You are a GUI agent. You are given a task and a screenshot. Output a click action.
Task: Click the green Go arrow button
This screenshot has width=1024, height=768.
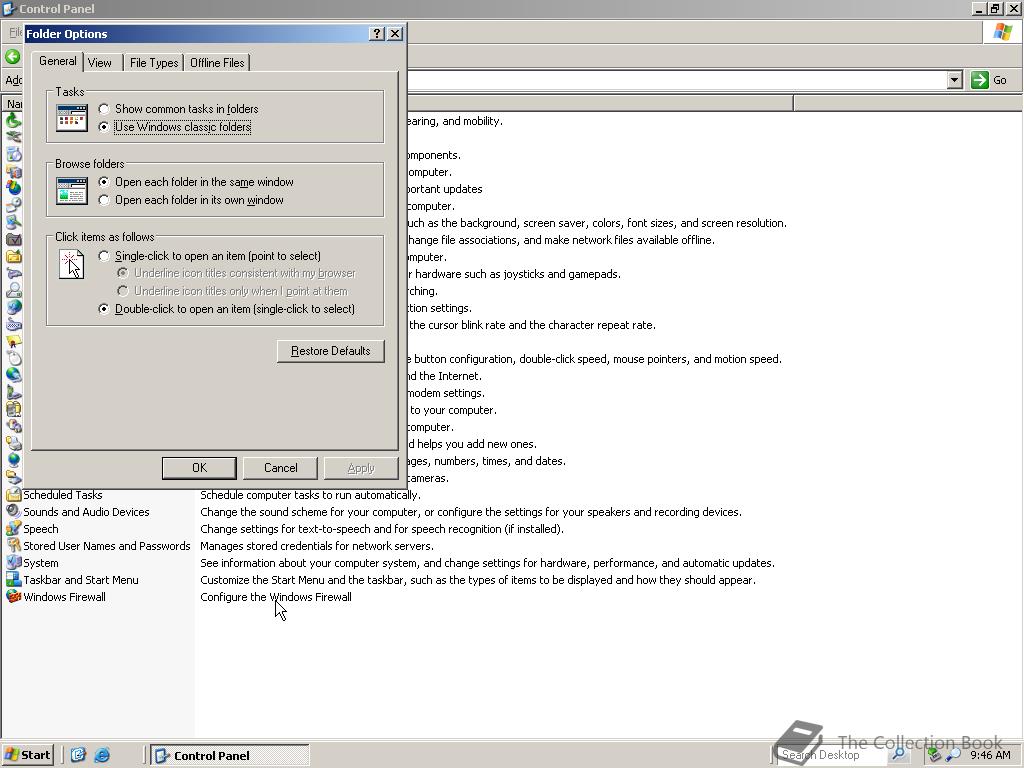(980, 80)
